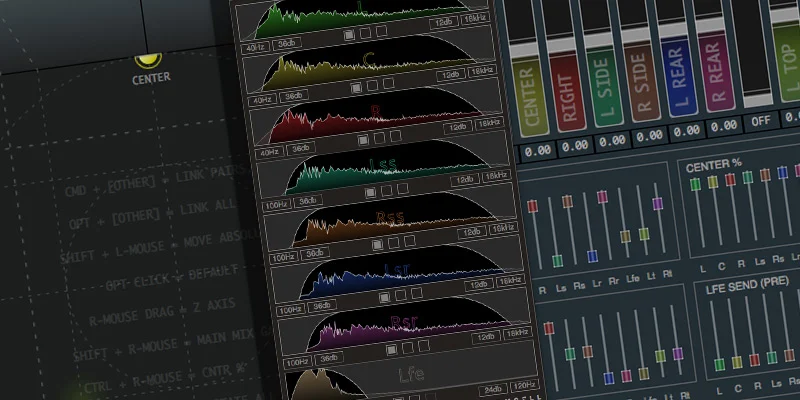Click the 'R-MOUSE DRAG = Z AXIS' hint
Screen dimensions: 800x400
(162, 312)
